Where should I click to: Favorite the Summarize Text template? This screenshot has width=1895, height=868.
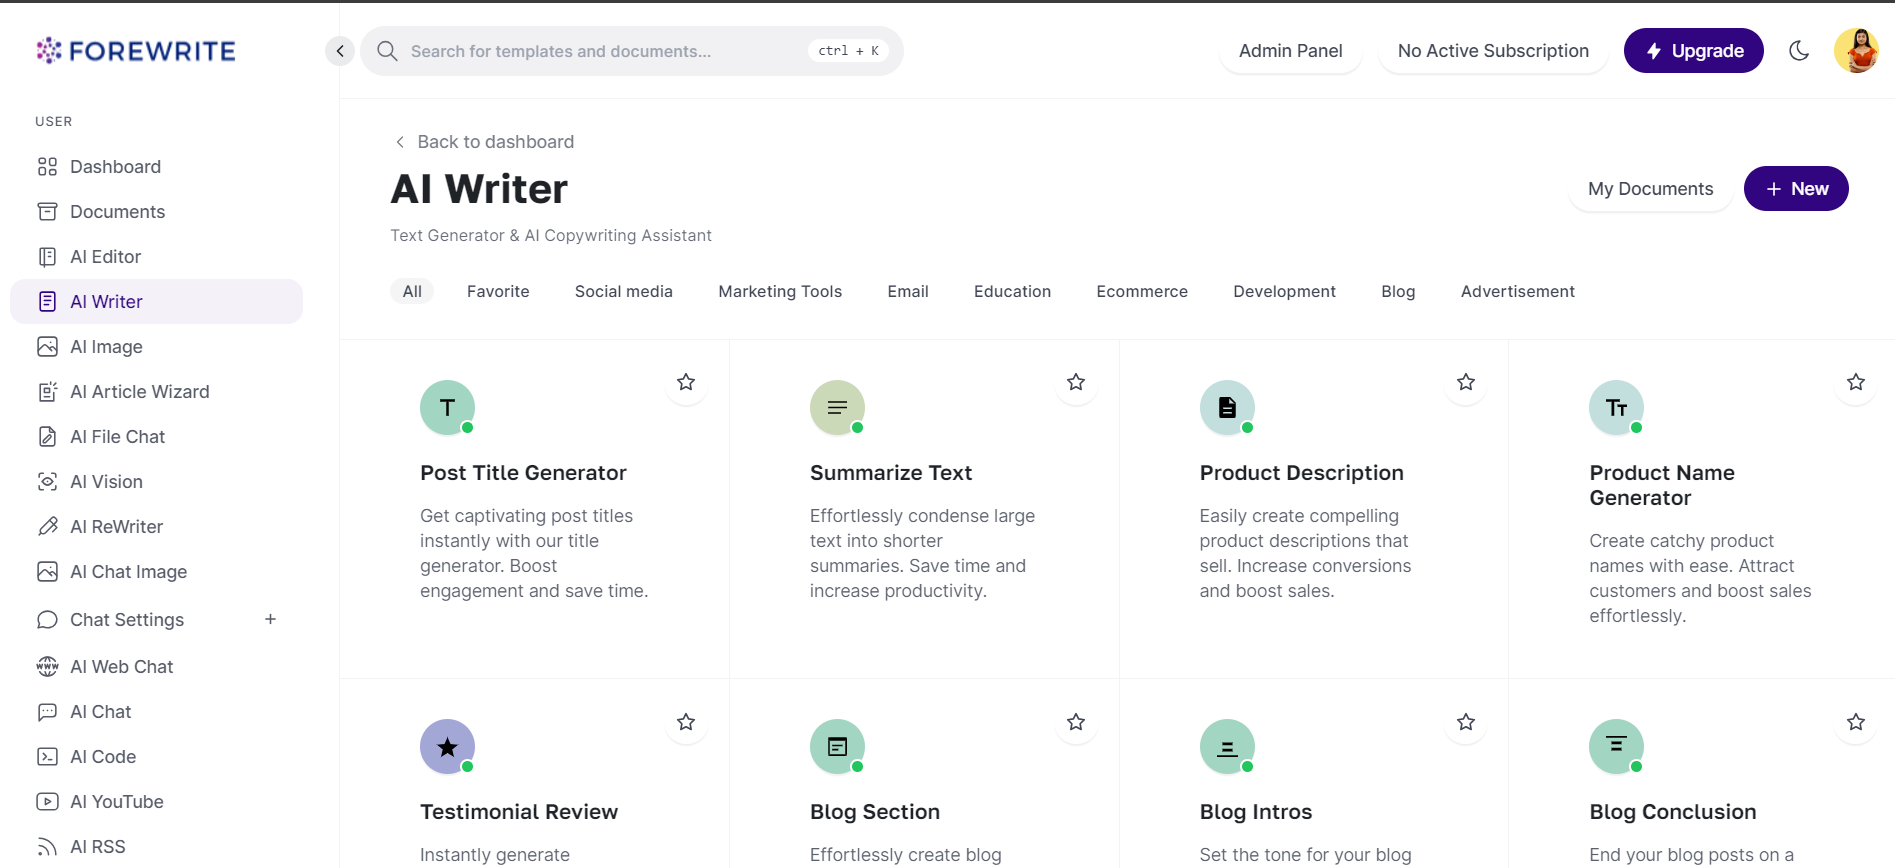click(1076, 382)
